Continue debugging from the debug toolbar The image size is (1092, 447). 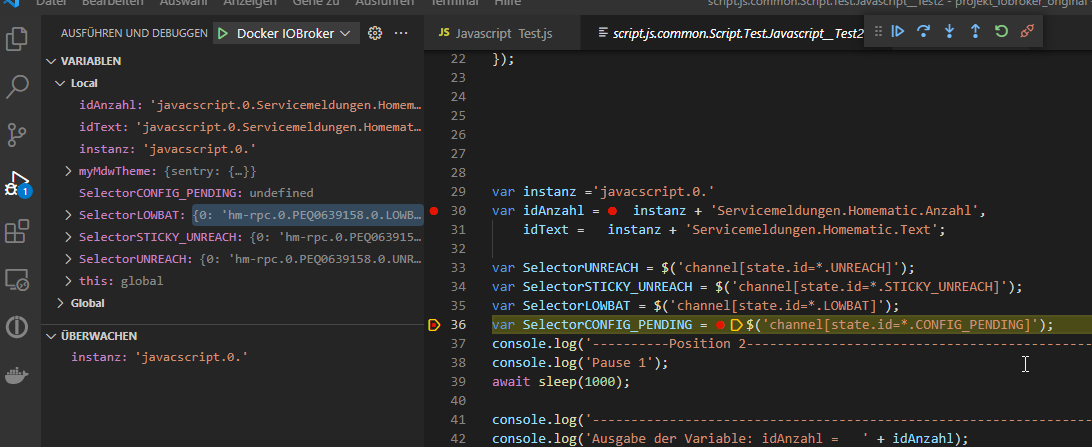898,31
